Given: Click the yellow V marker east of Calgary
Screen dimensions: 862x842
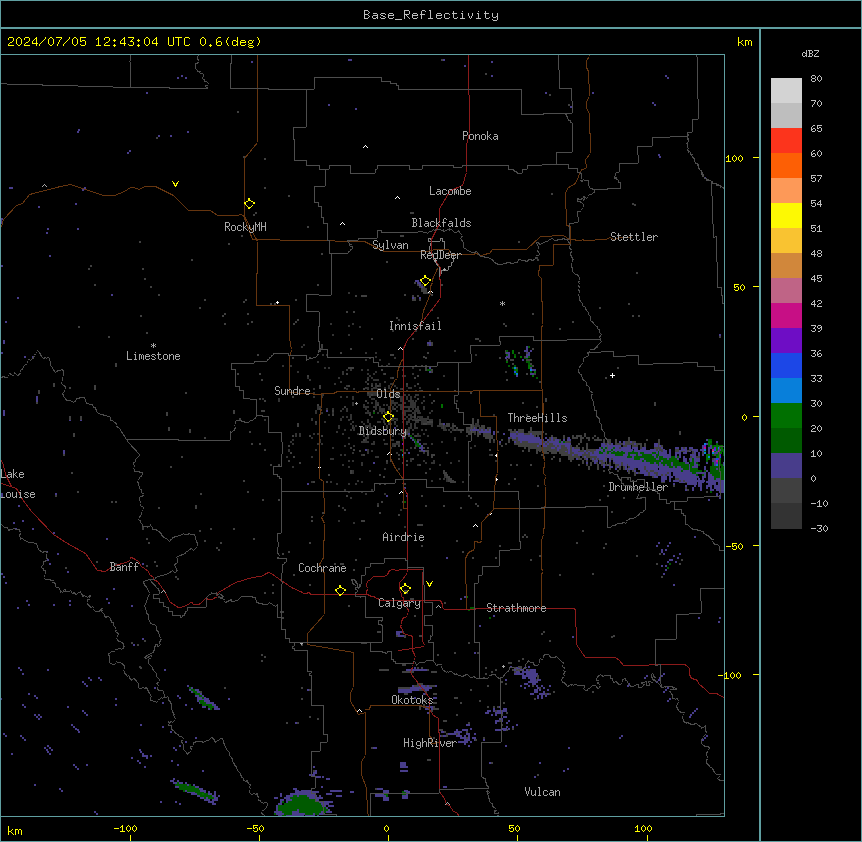Looking at the screenshot, I should pos(429,584).
